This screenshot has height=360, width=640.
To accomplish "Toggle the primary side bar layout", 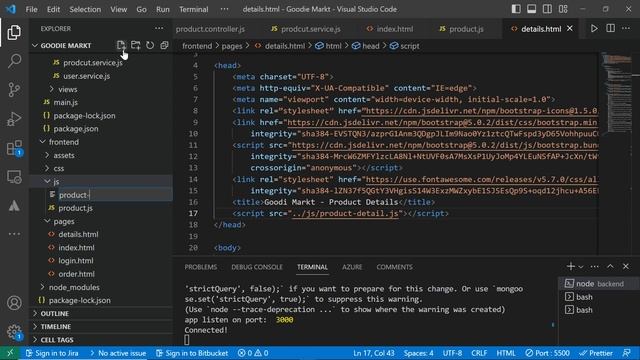I will (x=516, y=9).
